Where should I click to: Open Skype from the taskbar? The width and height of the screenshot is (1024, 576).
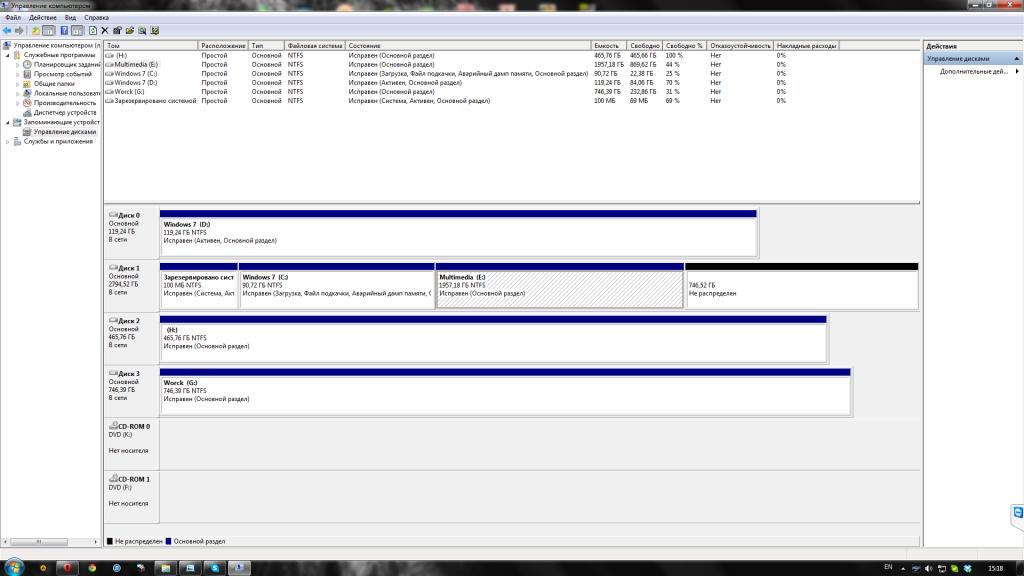point(215,568)
